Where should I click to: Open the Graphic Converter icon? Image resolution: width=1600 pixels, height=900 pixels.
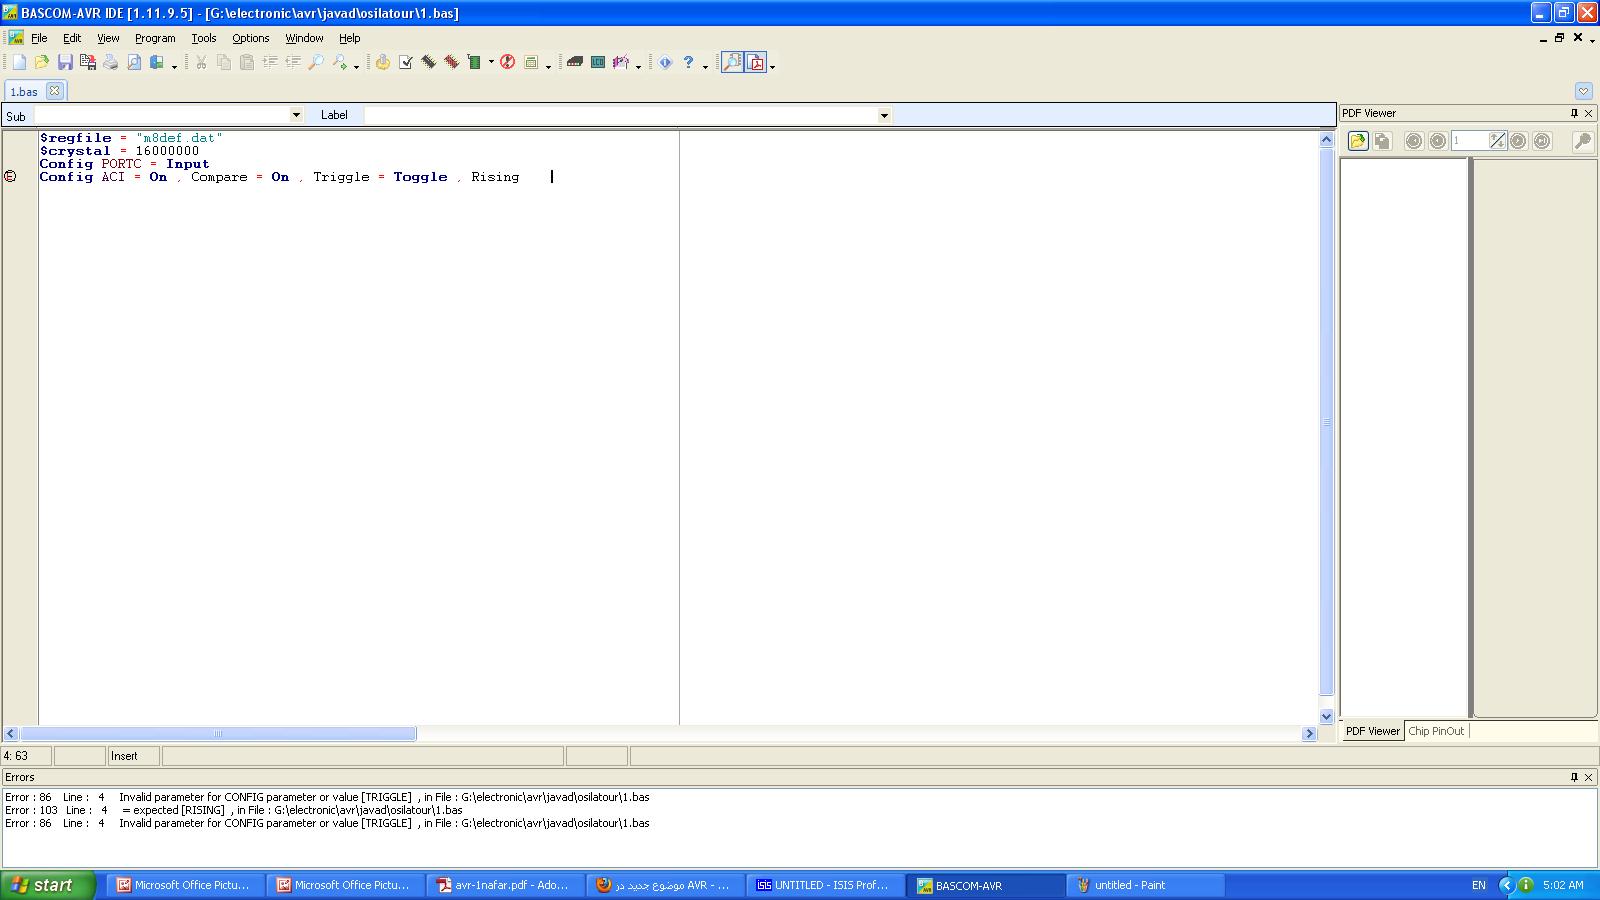621,62
